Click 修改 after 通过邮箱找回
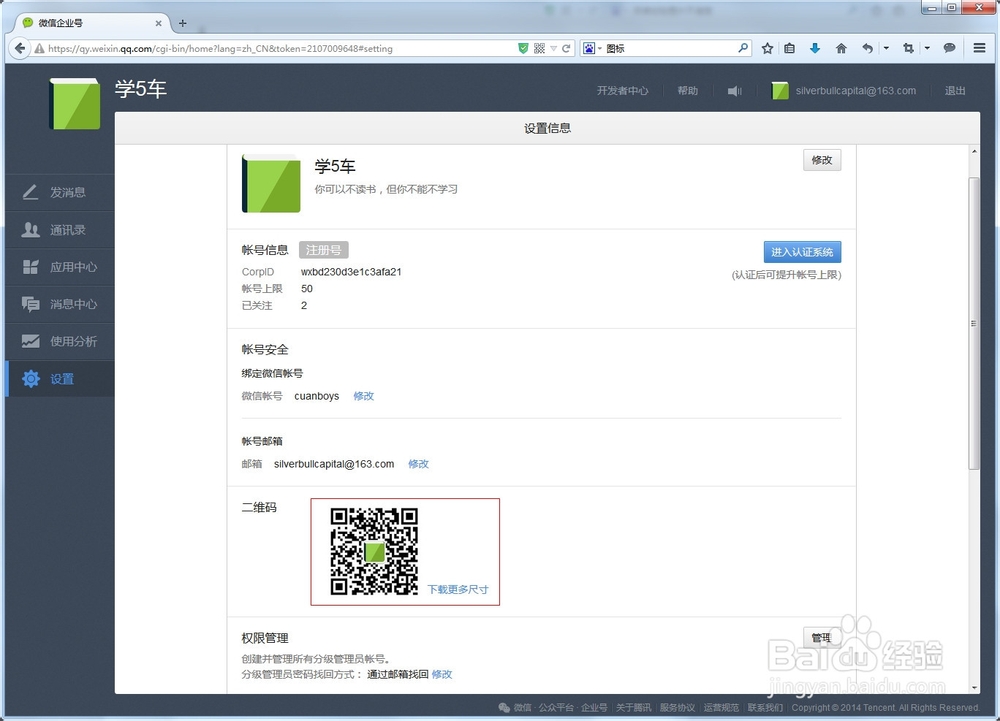The width and height of the screenshot is (1000, 721). 442,674
